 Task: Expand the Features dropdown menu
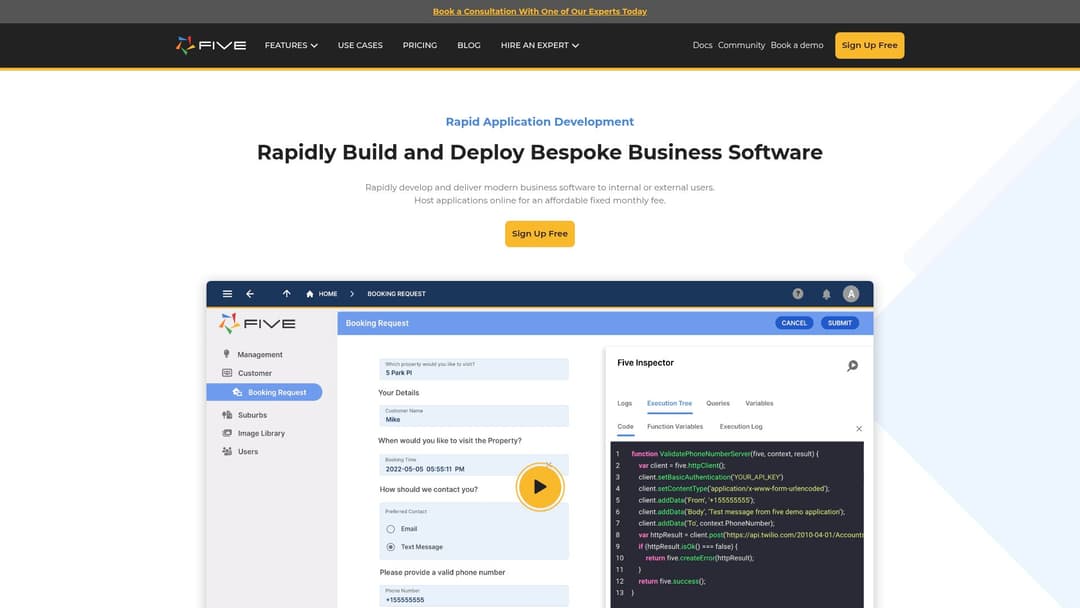(291, 45)
